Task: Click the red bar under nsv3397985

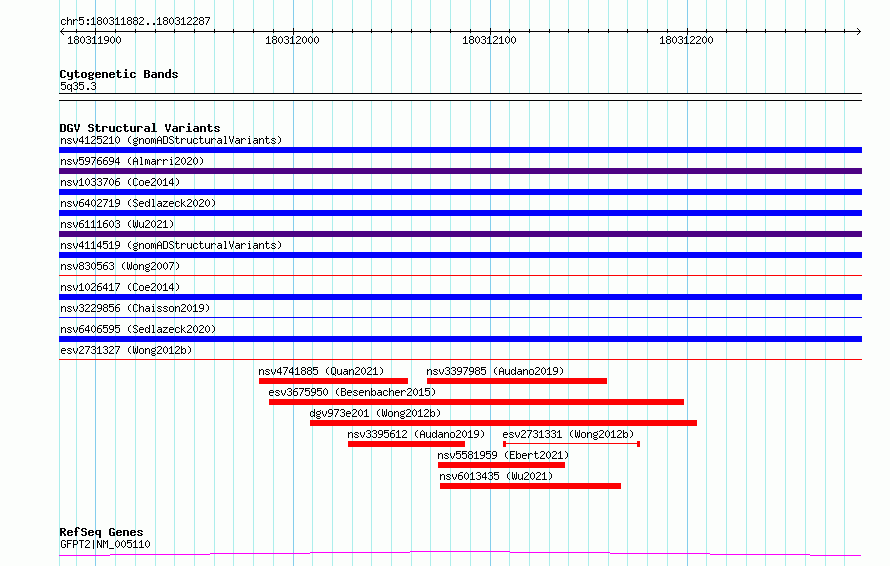Action: point(517,381)
